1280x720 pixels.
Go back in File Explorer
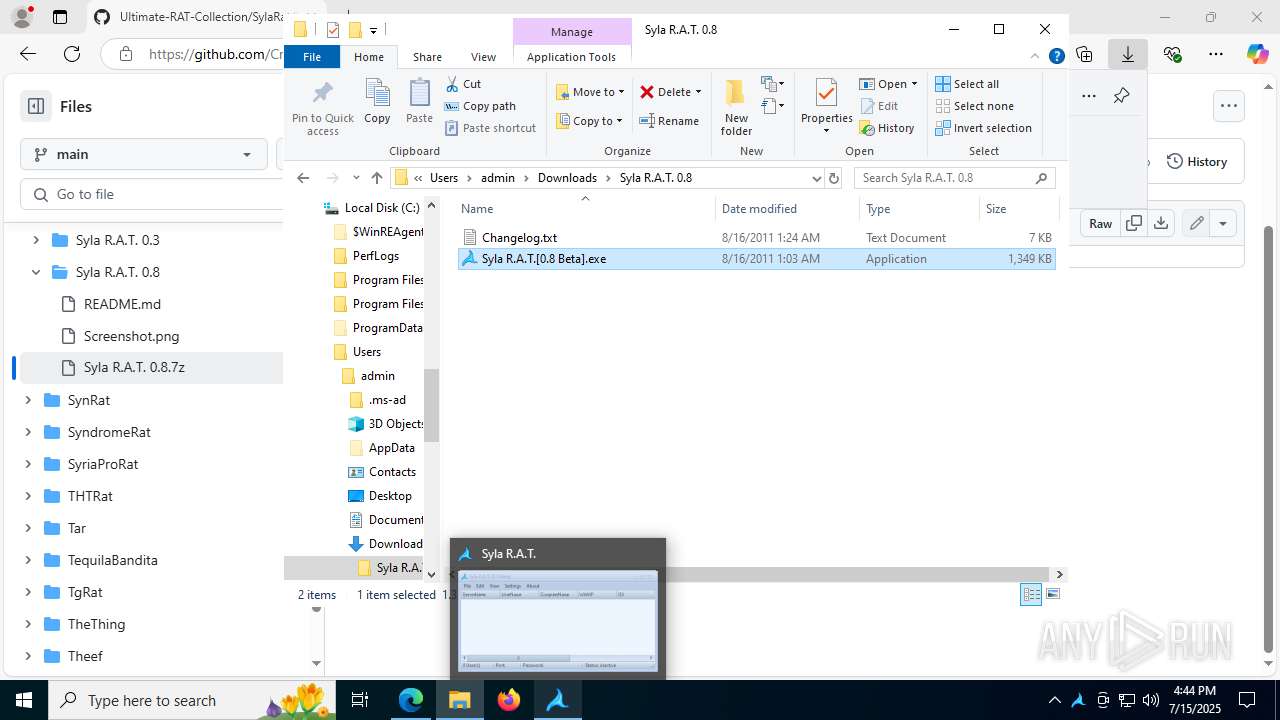(x=303, y=178)
